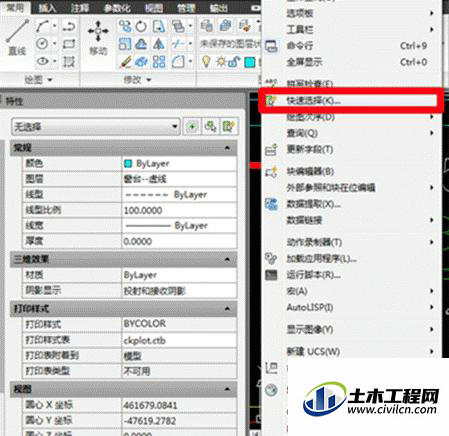Viewport: 449px width, 436px height.
Task: Choose 快速选择(K)... menu item
Action: pos(350,100)
